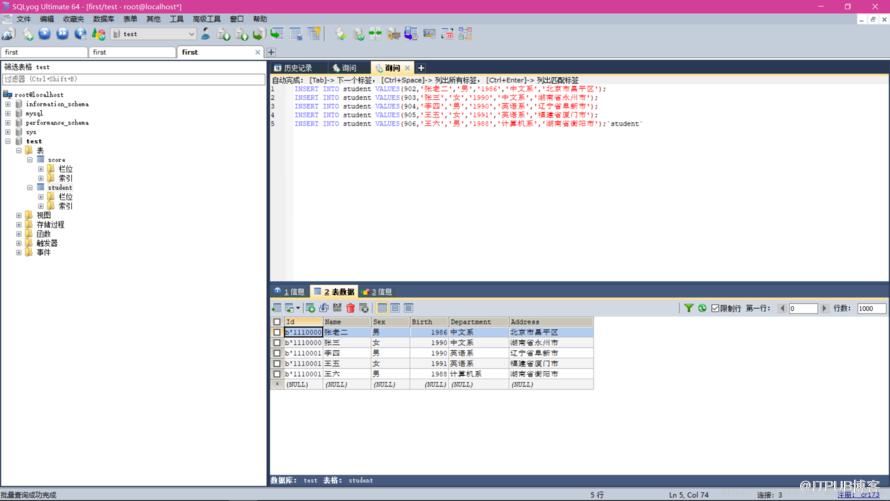The width and height of the screenshot is (890, 501).
Task: Expand the sys database node
Action: click(x=8, y=132)
